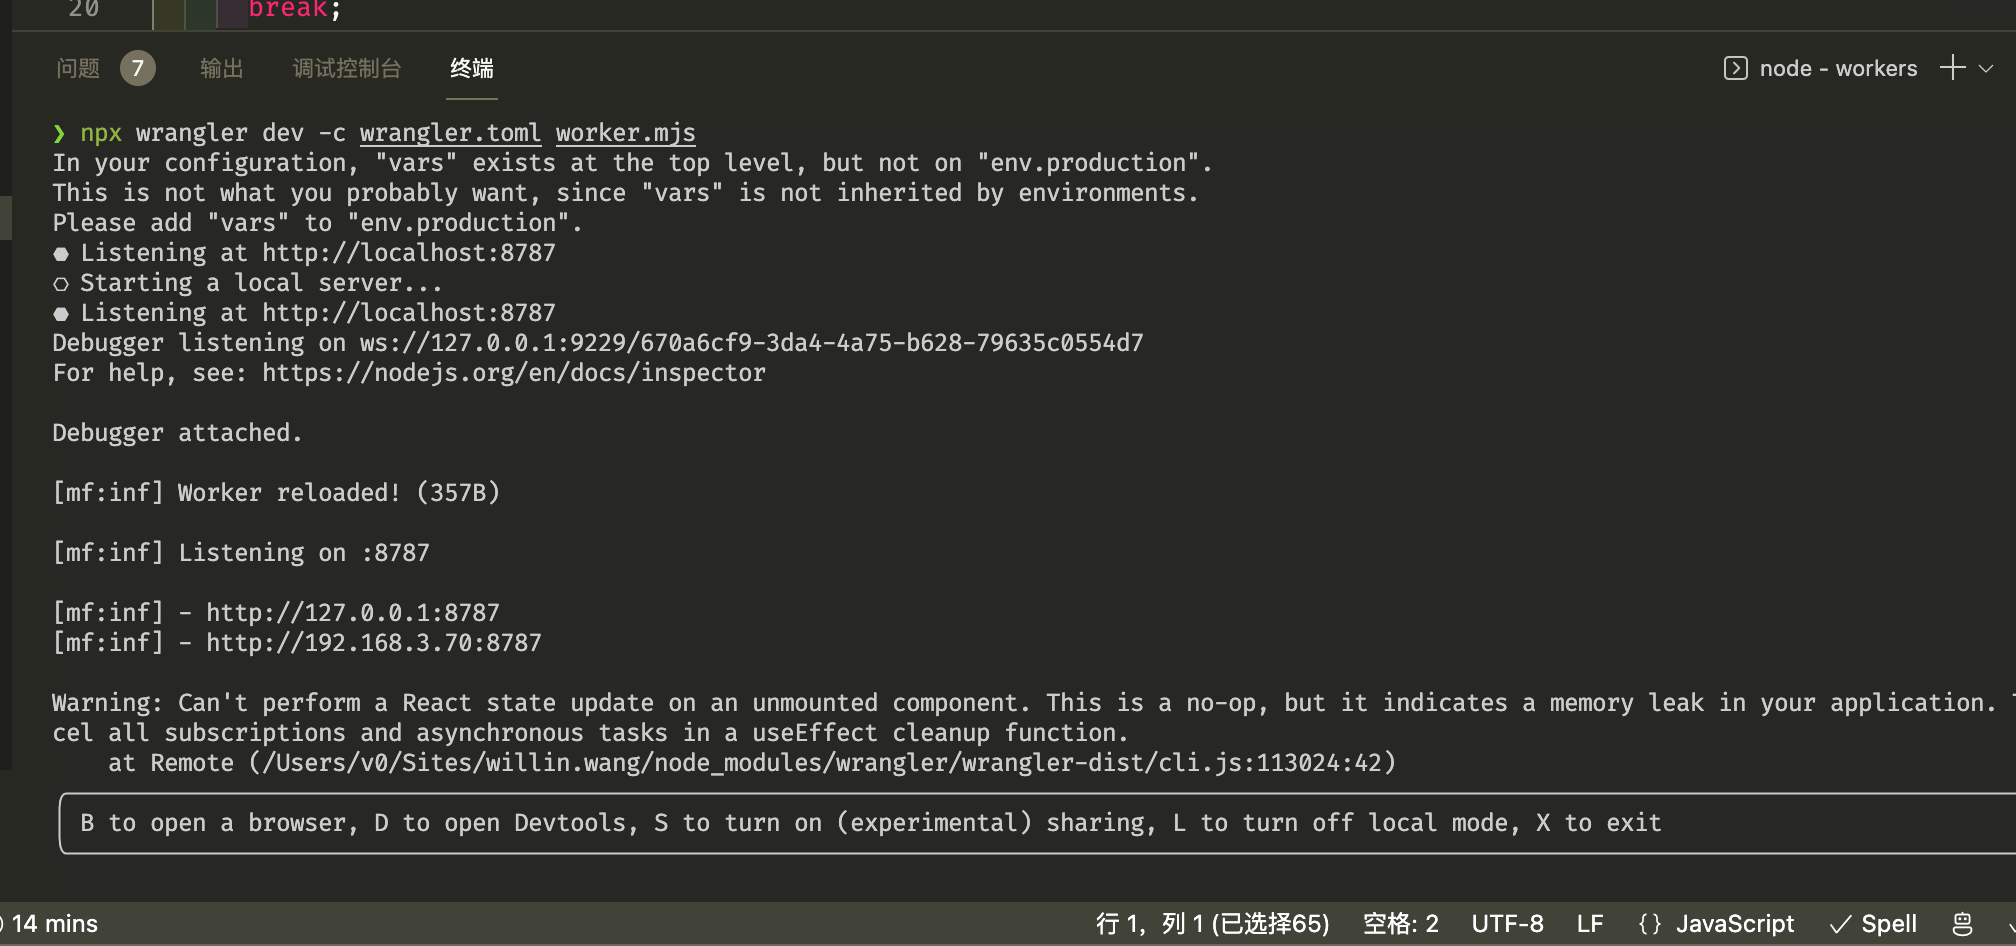The width and height of the screenshot is (2016, 946).
Task: Open cursor position indicator 行 1, 列 1
Action: tap(1213, 923)
